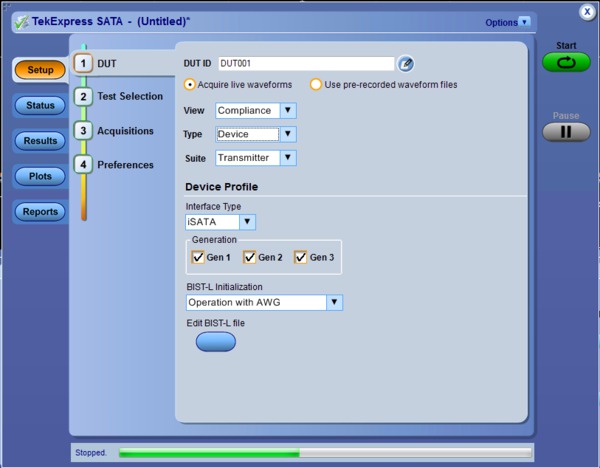
Task: Switch to the Results tab
Action: [40, 141]
